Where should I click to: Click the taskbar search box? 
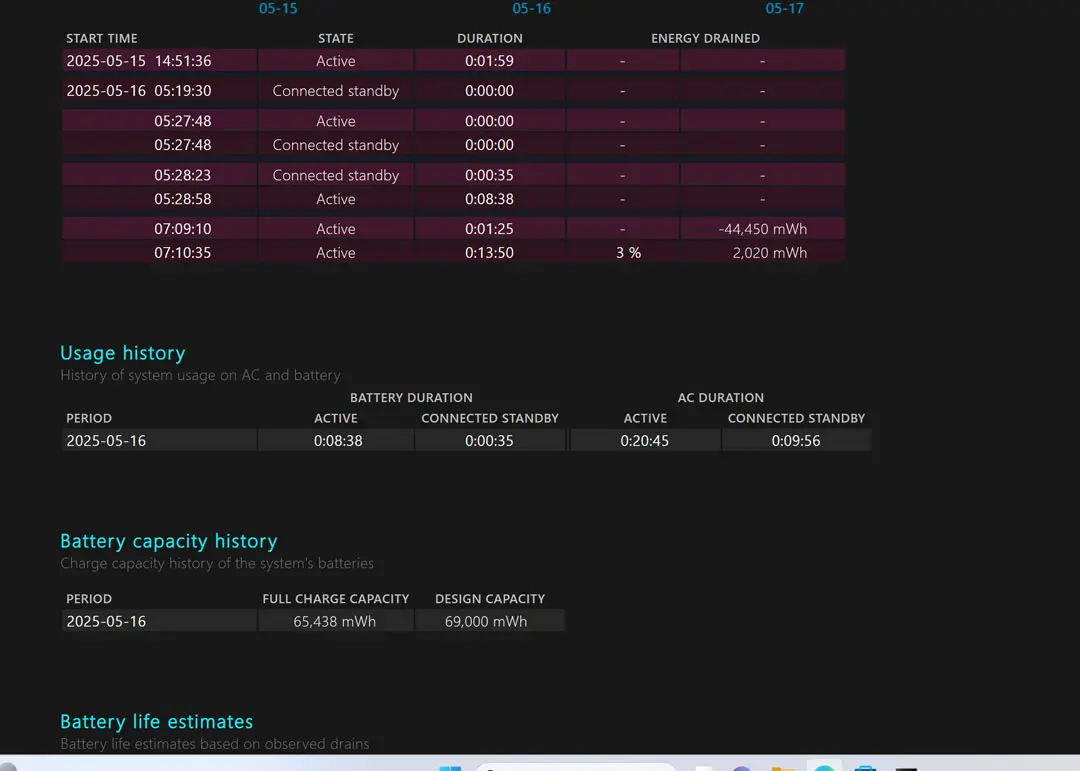(x=575, y=767)
